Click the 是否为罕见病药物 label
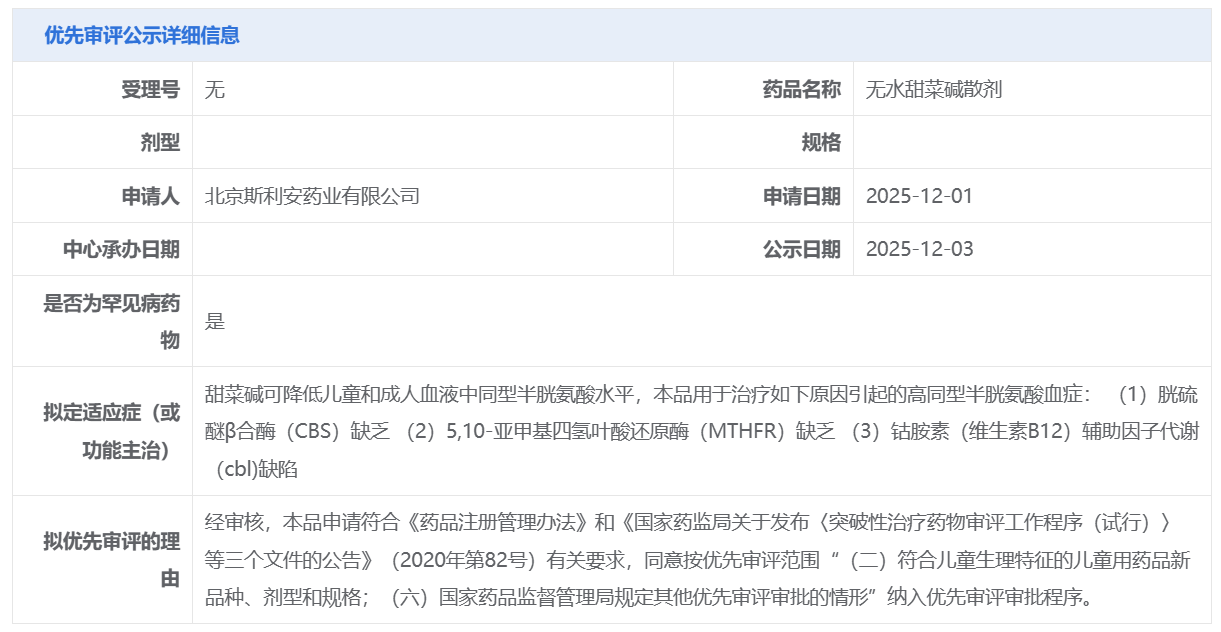Image resolution: width=1221 pixels, height=632 pixels. [111, 321]
